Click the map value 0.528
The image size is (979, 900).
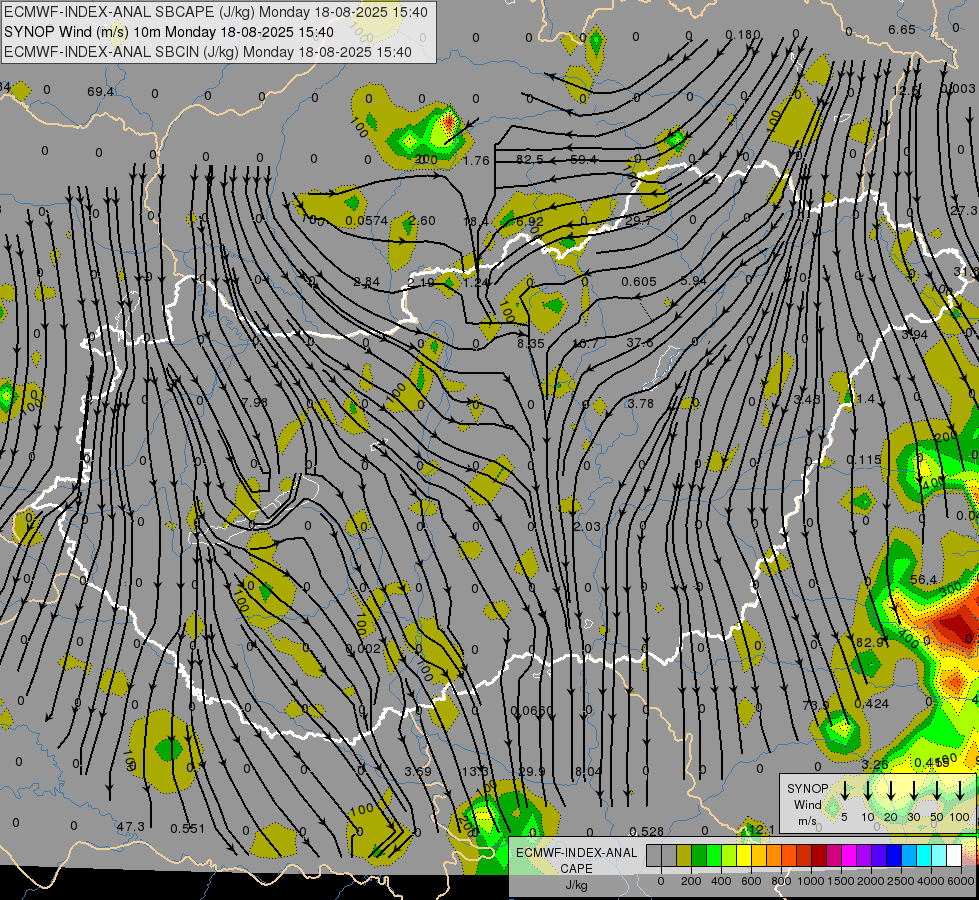click(646, 831)
